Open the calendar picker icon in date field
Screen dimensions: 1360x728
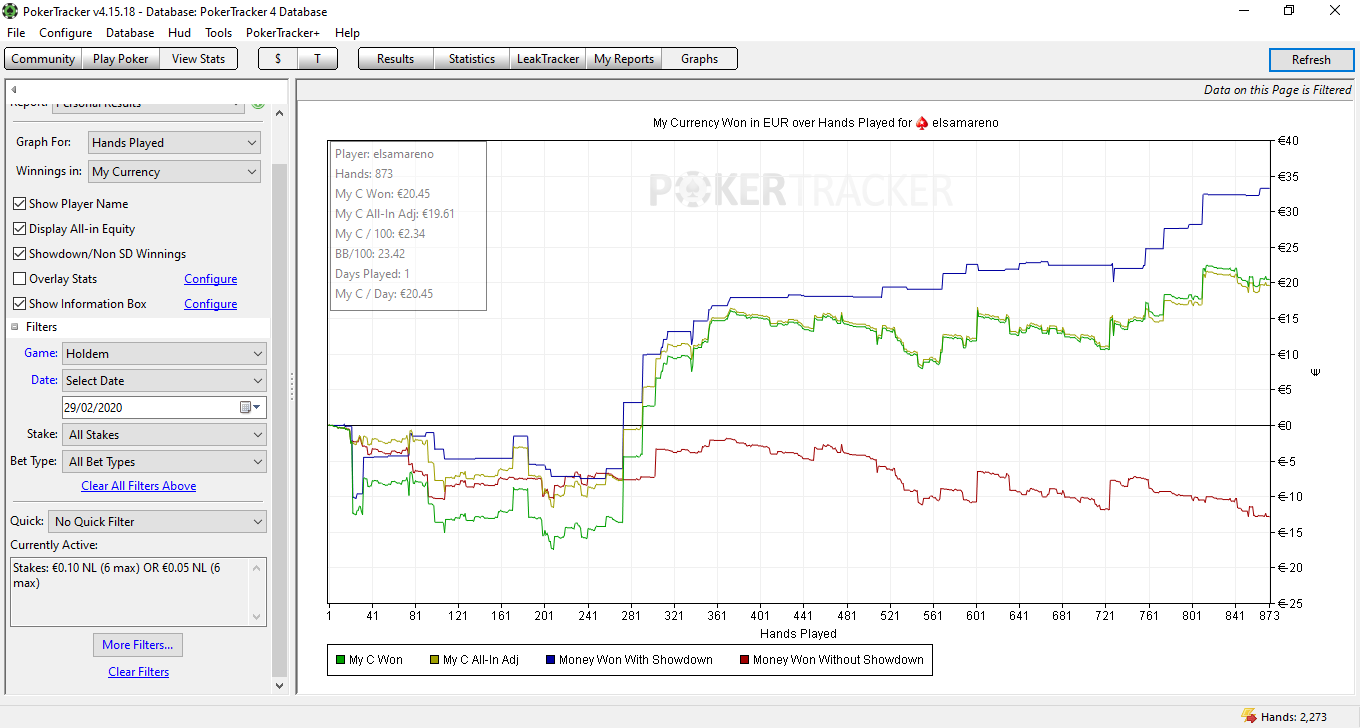coord(246,408)
